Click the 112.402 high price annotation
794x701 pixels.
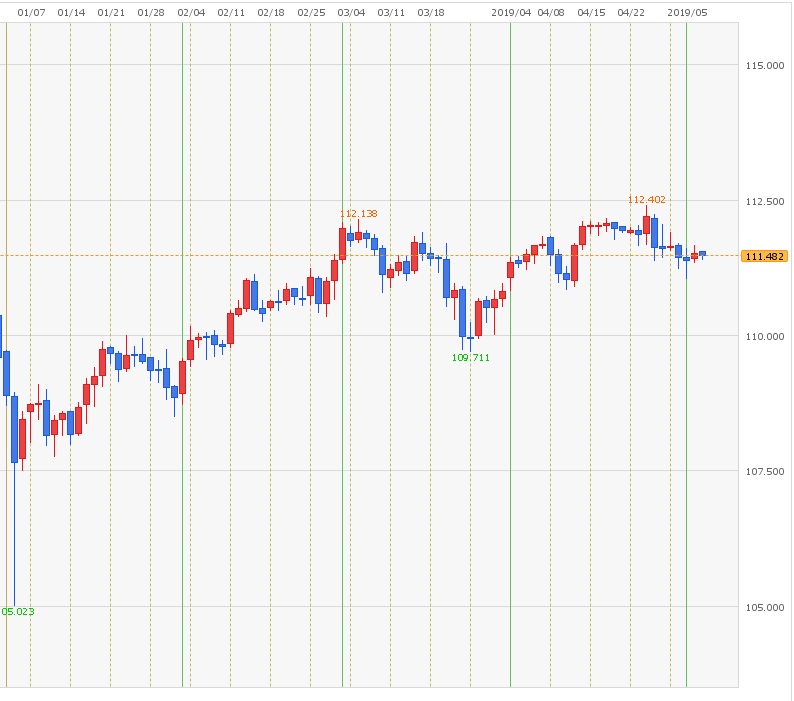tap(647, 200)
